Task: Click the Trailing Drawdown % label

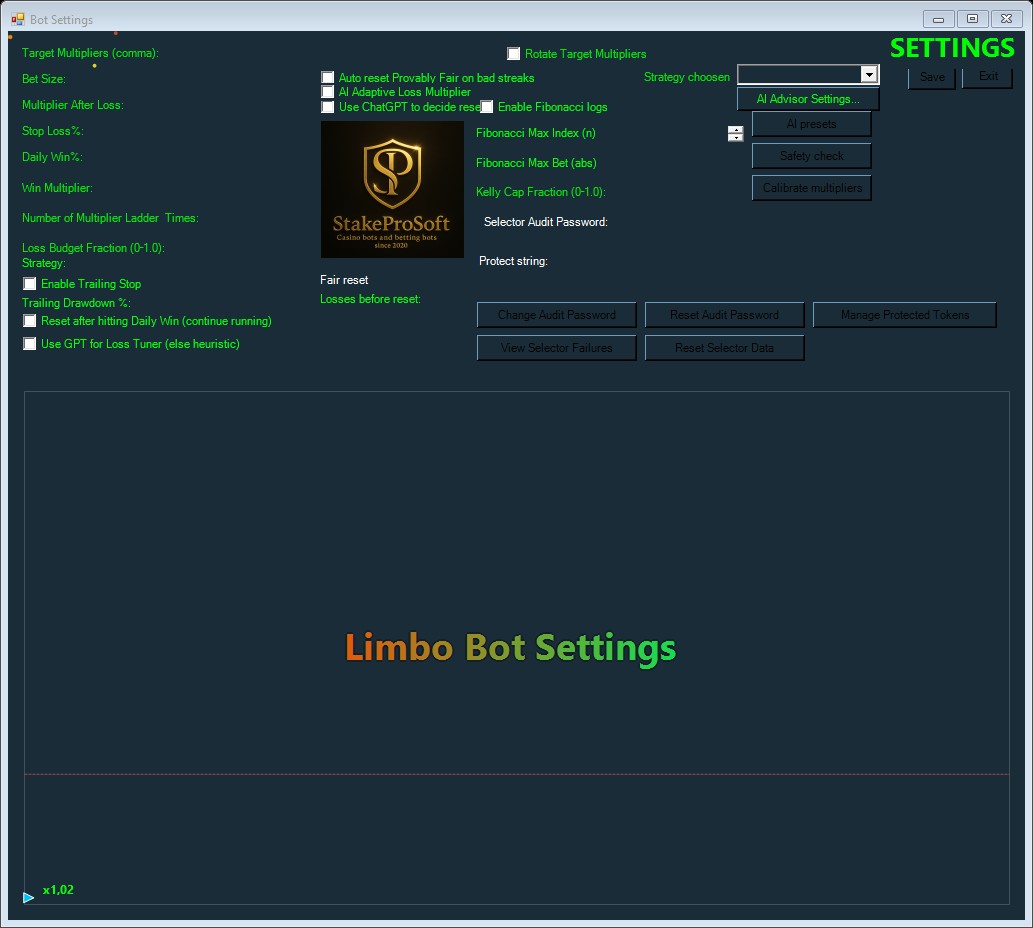Action: [76, 303]
